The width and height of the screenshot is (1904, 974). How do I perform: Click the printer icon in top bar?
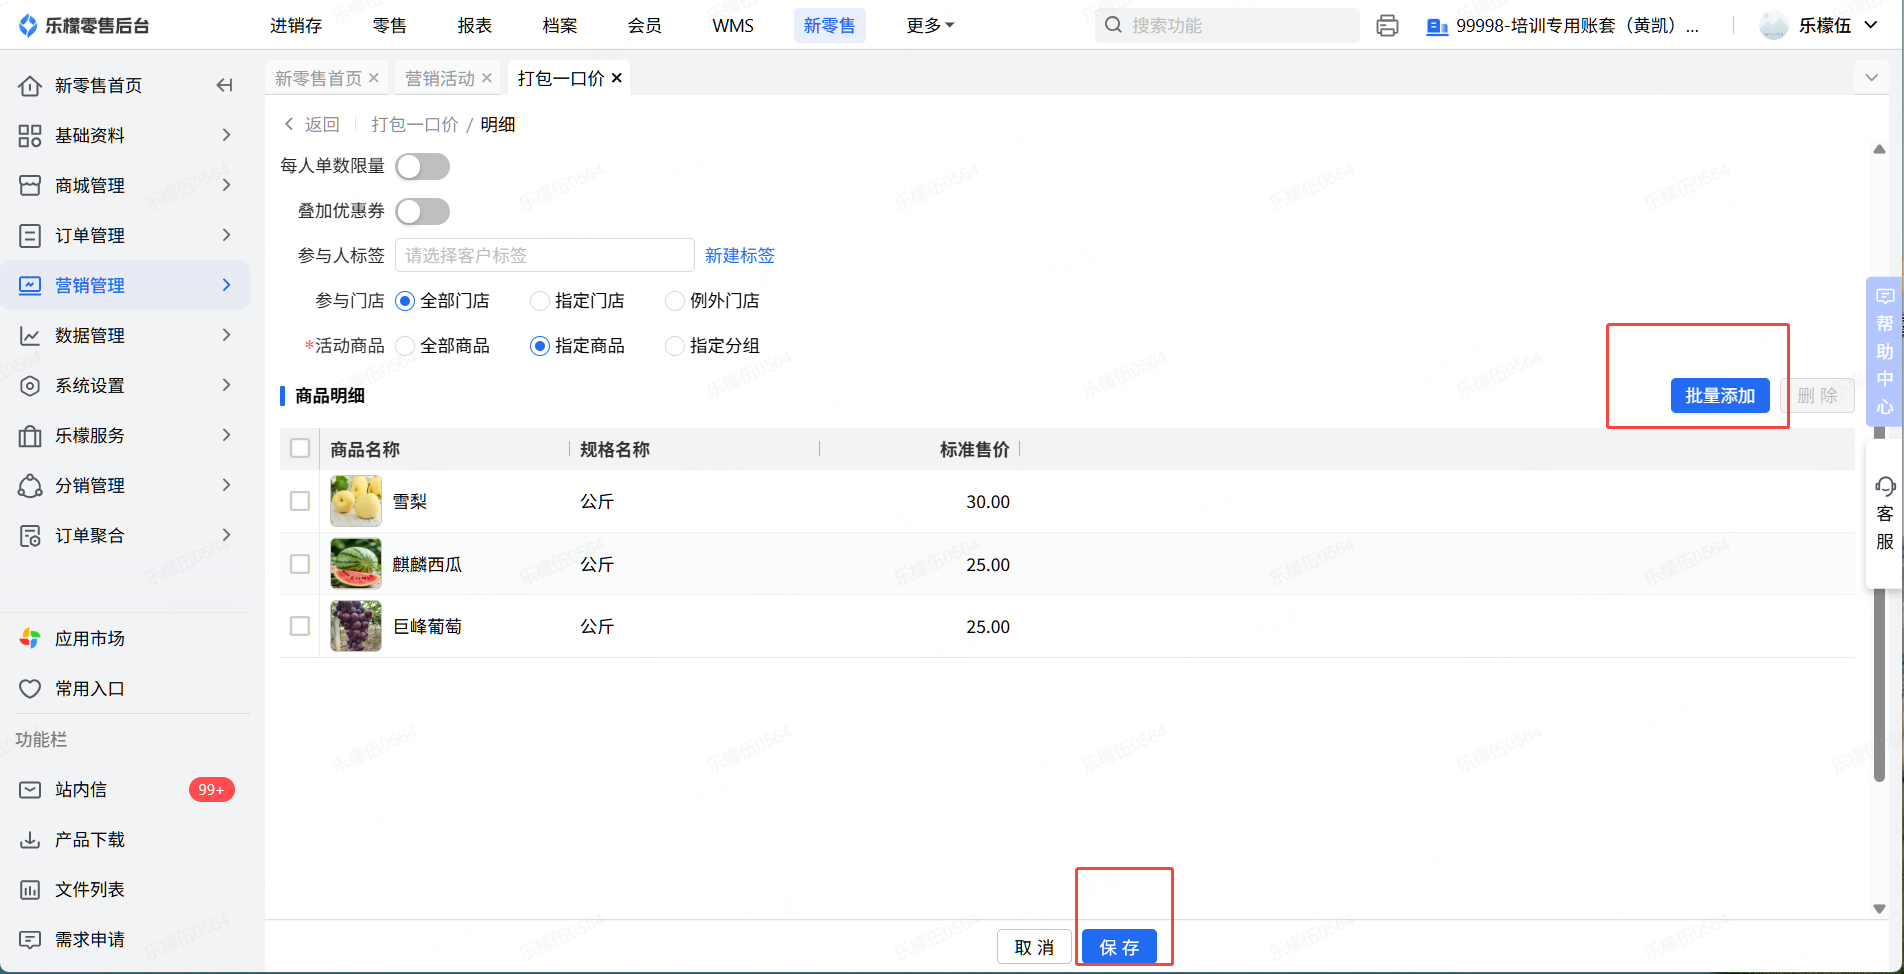pos(1387,26)
